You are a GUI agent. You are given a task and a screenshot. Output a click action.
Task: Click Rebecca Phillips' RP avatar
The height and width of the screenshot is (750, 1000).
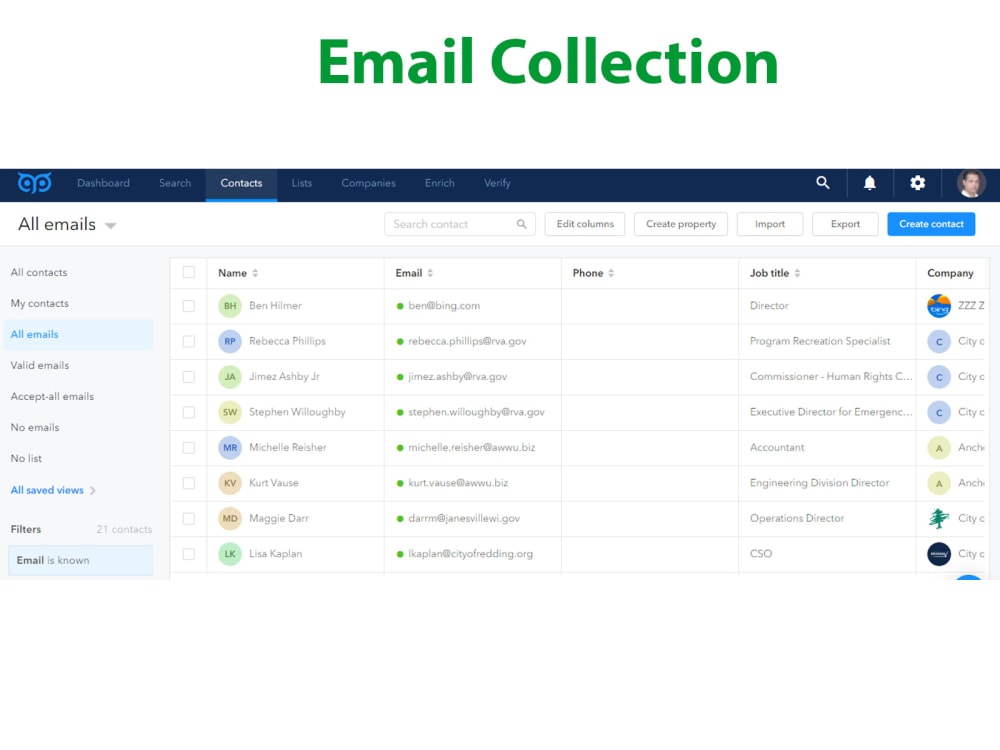click(x=230, y=341)
